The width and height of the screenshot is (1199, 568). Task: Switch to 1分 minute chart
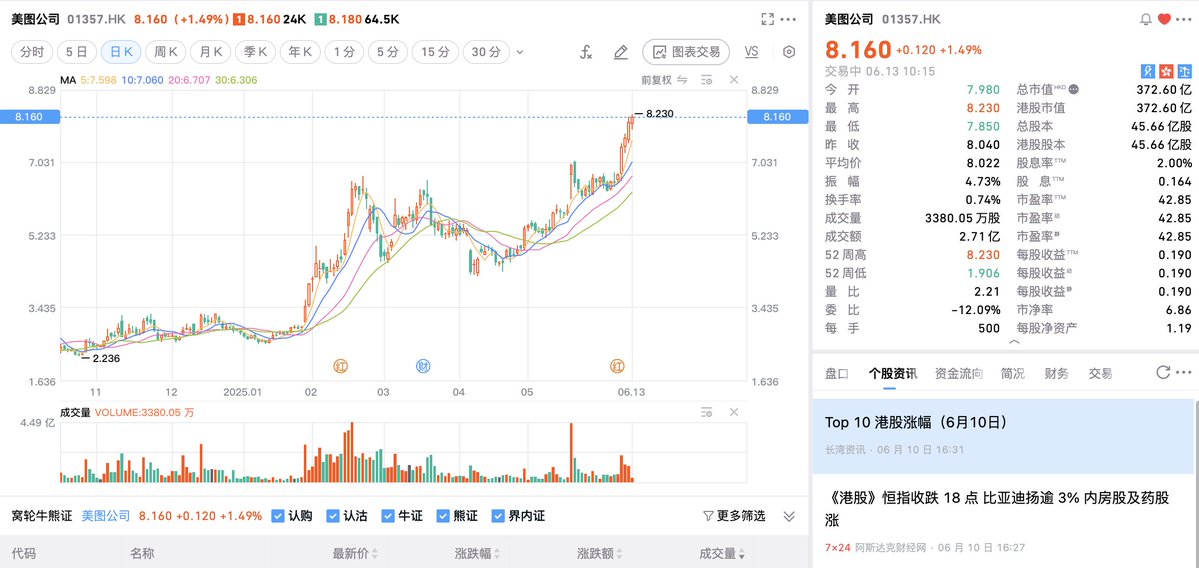tap(344, 52)
